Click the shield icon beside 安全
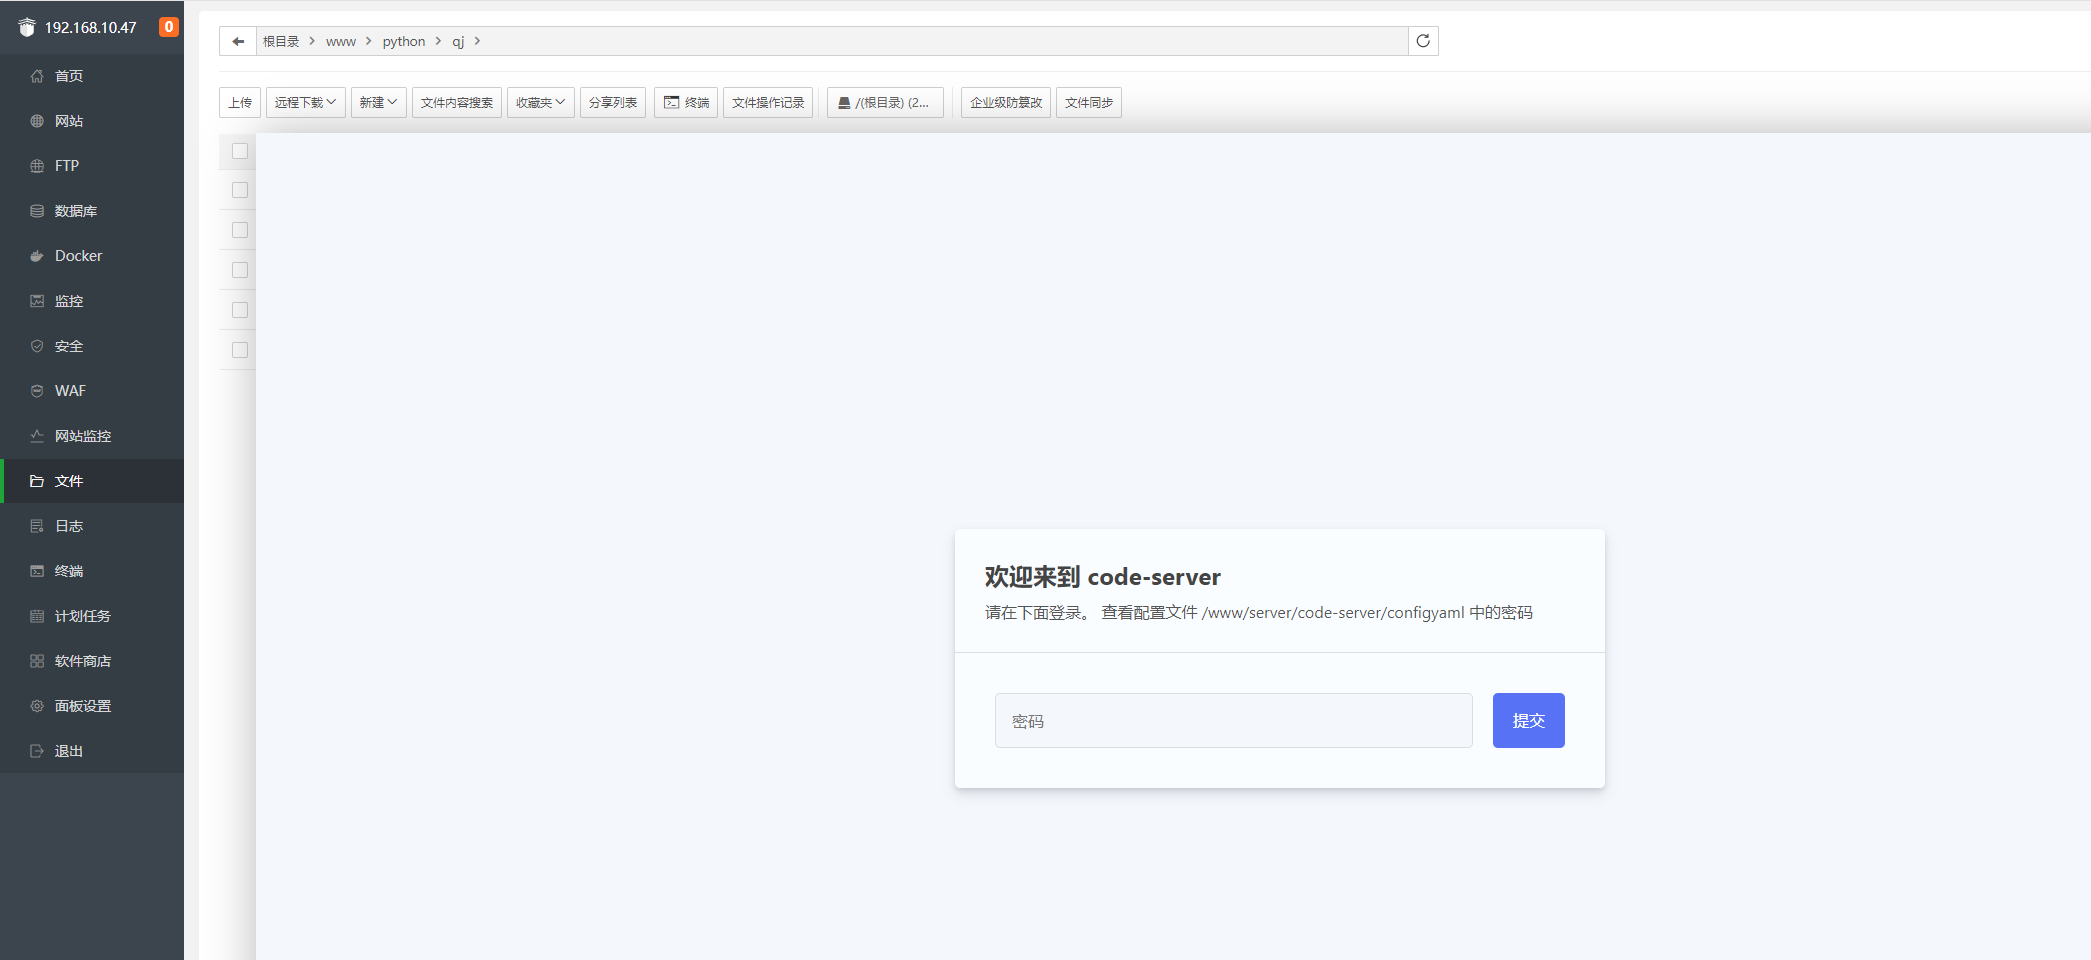 tap(37, 346)
